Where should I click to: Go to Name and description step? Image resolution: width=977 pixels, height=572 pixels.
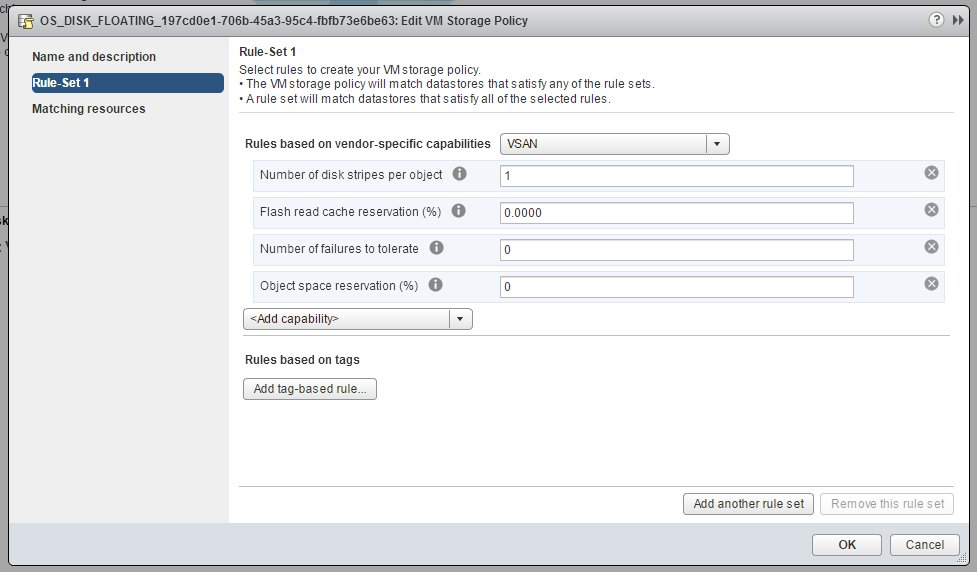pos(94,57)
